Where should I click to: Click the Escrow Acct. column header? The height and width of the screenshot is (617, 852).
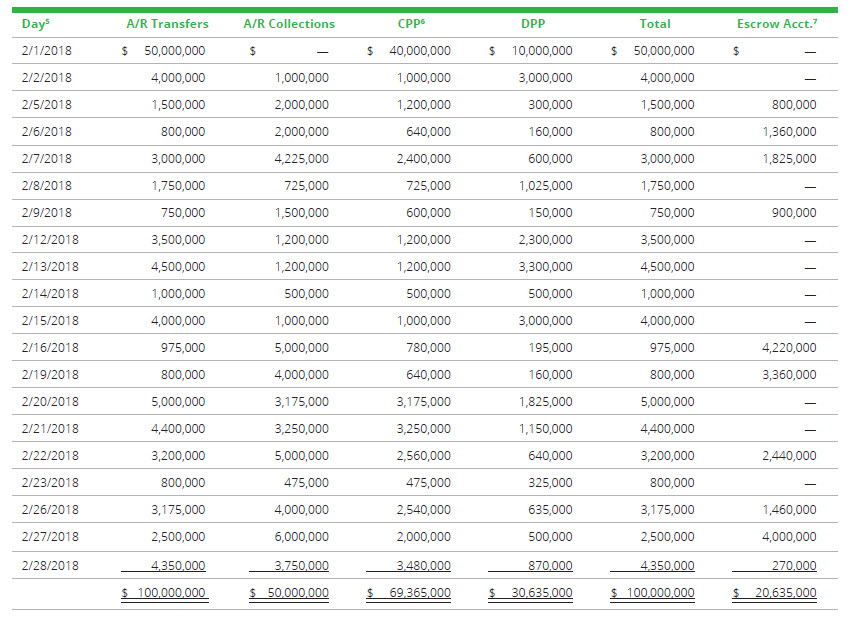[x=776, y=23]
